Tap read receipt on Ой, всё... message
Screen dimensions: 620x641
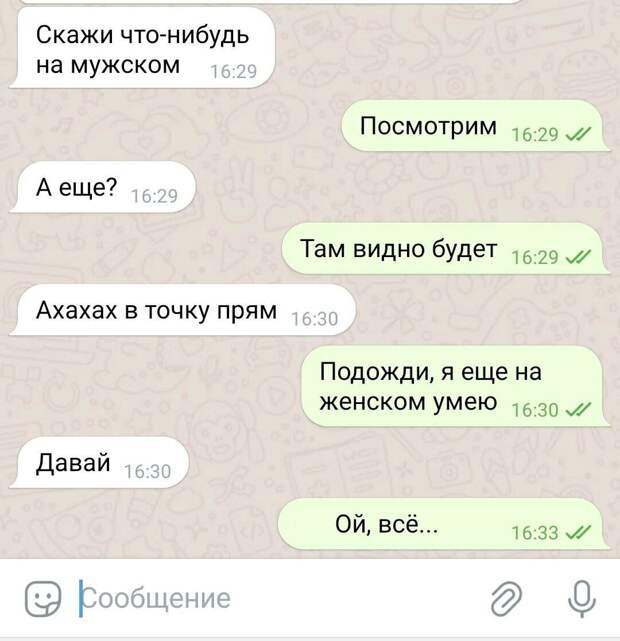(577, 532)
